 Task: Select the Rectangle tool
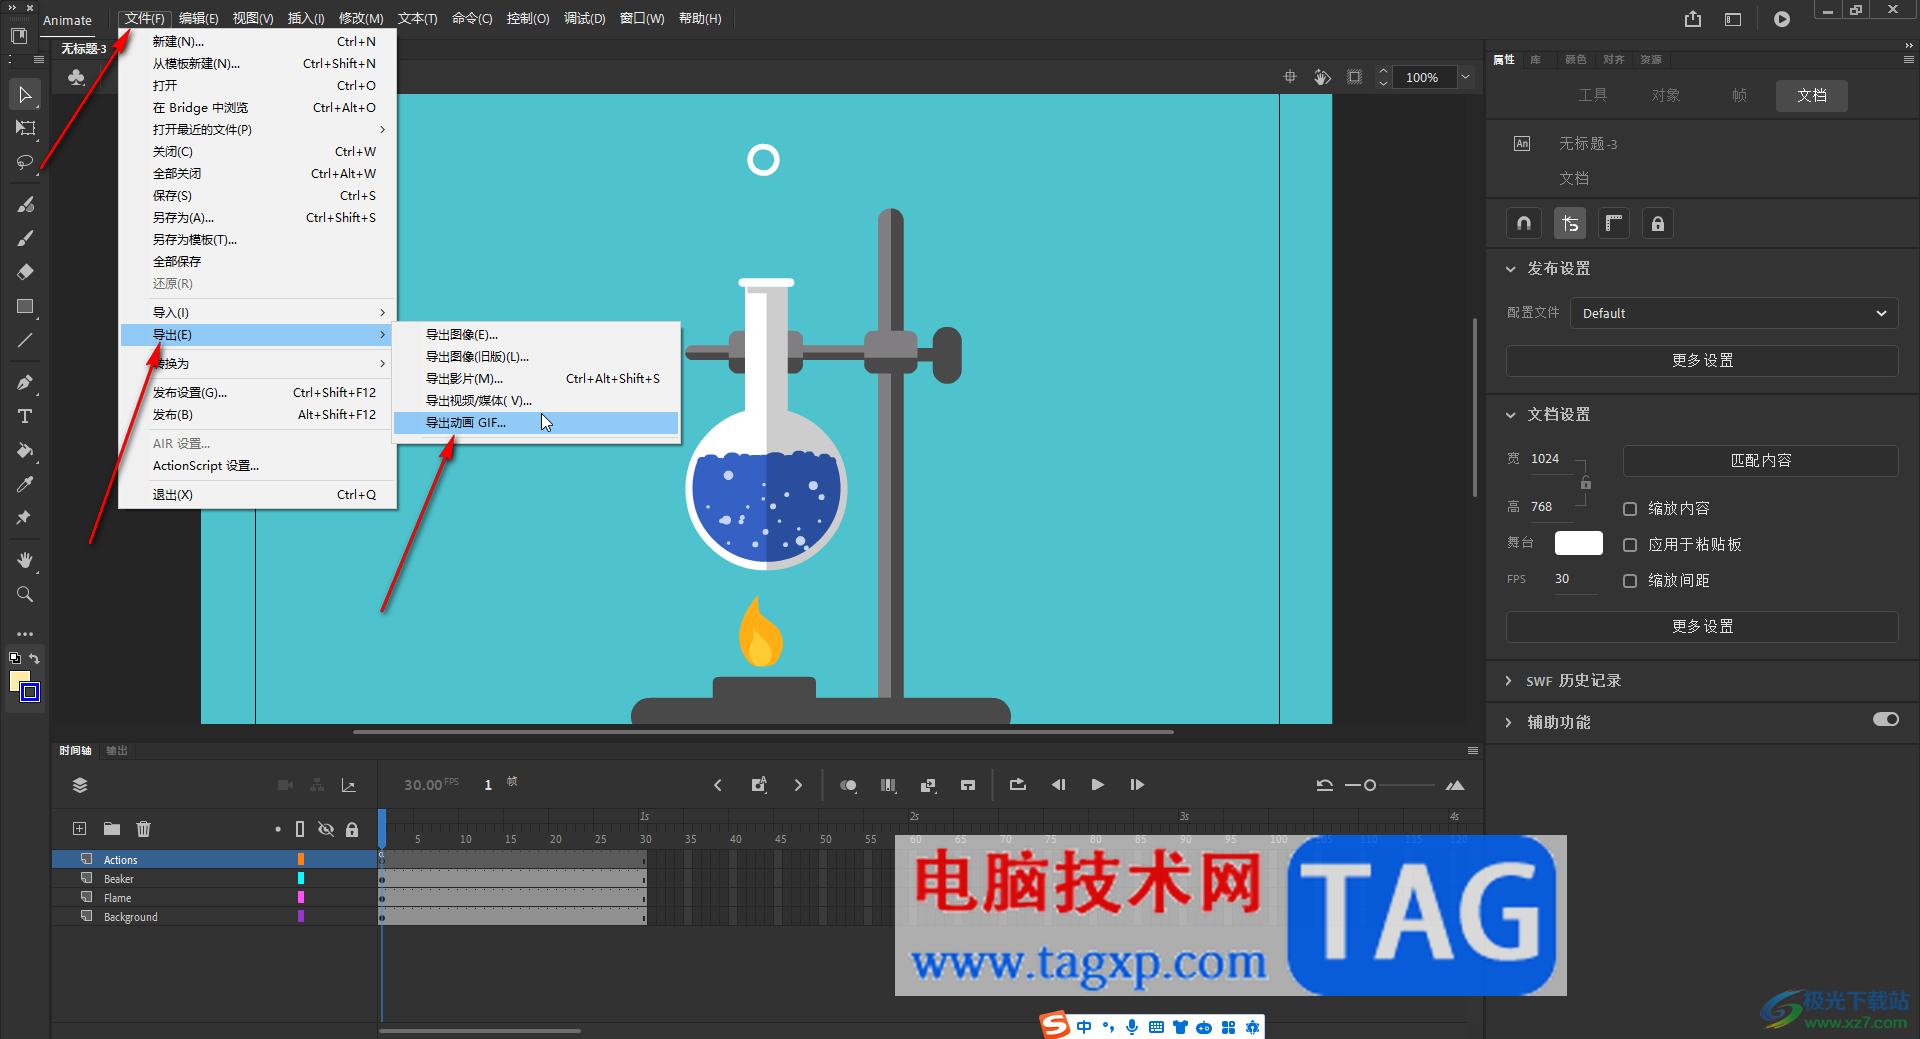(x=25, y=306)
